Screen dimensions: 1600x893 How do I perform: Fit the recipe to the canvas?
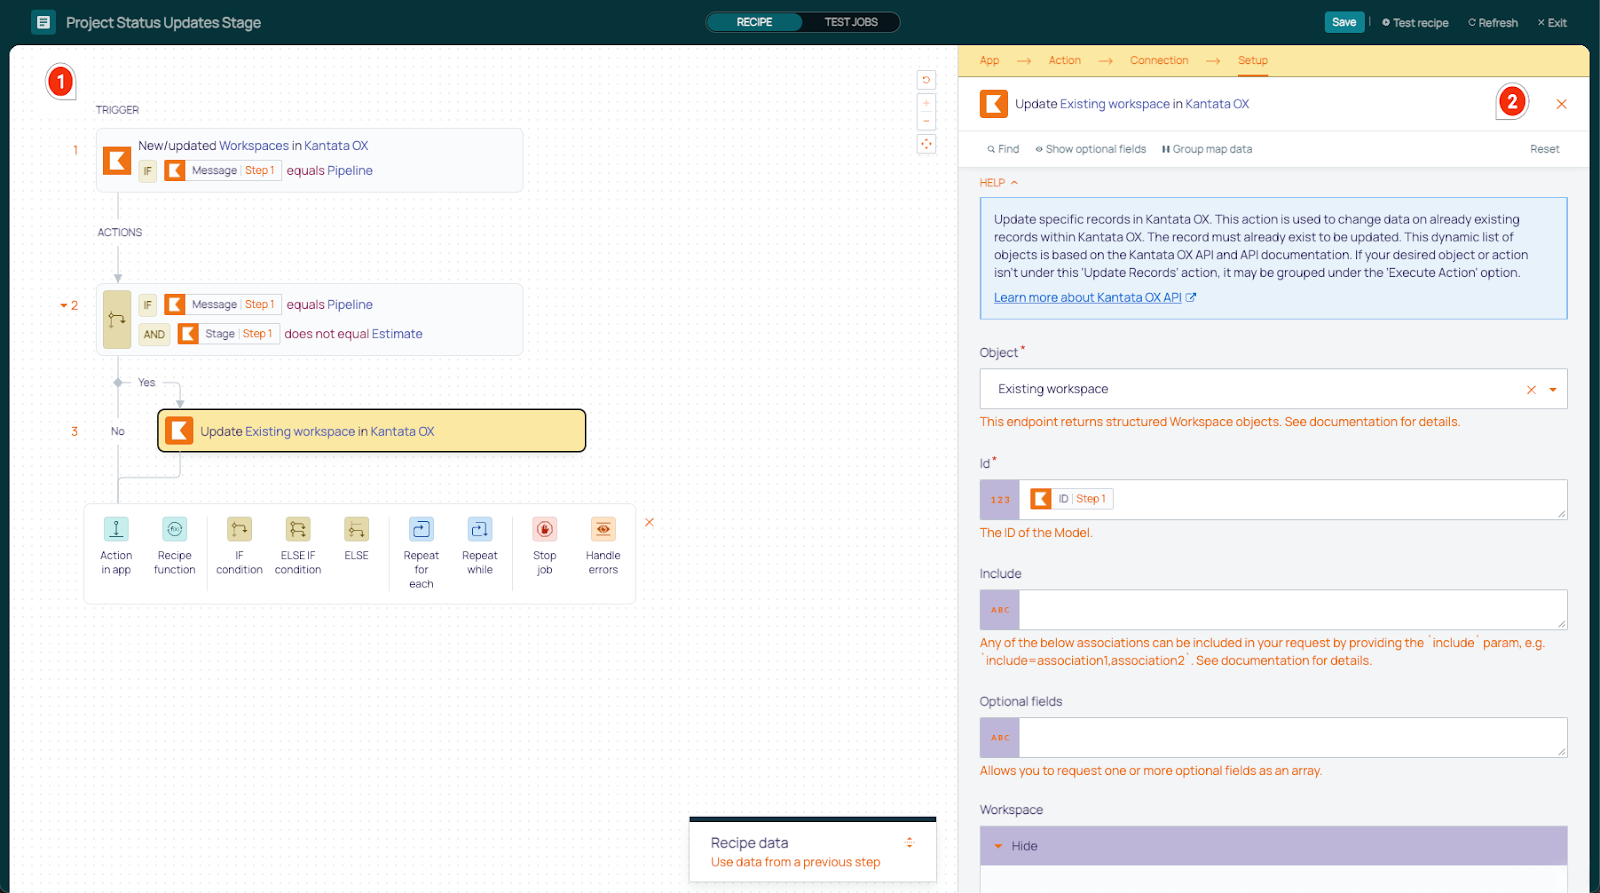tap(926, 144)
